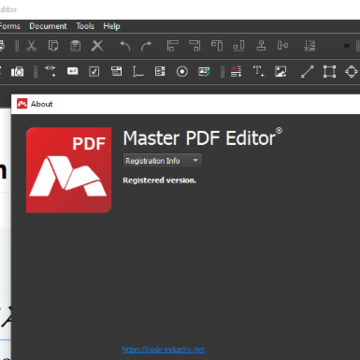Image resolution: width=360 pixels, height=360 pixels.
Task: Undo the last action
Action: click(125, 46)
